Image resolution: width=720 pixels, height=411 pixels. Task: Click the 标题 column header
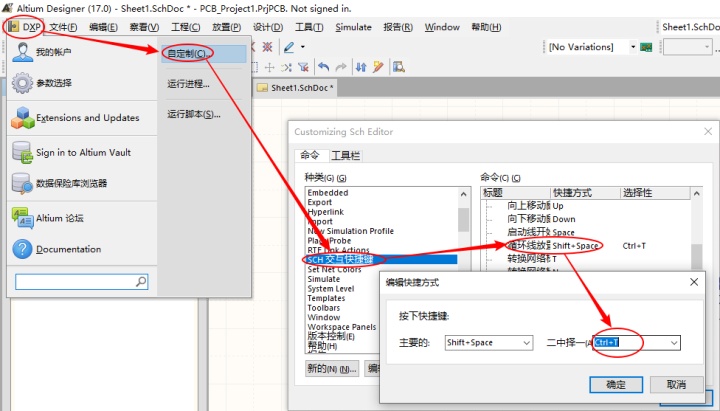(x=515, y=193)
